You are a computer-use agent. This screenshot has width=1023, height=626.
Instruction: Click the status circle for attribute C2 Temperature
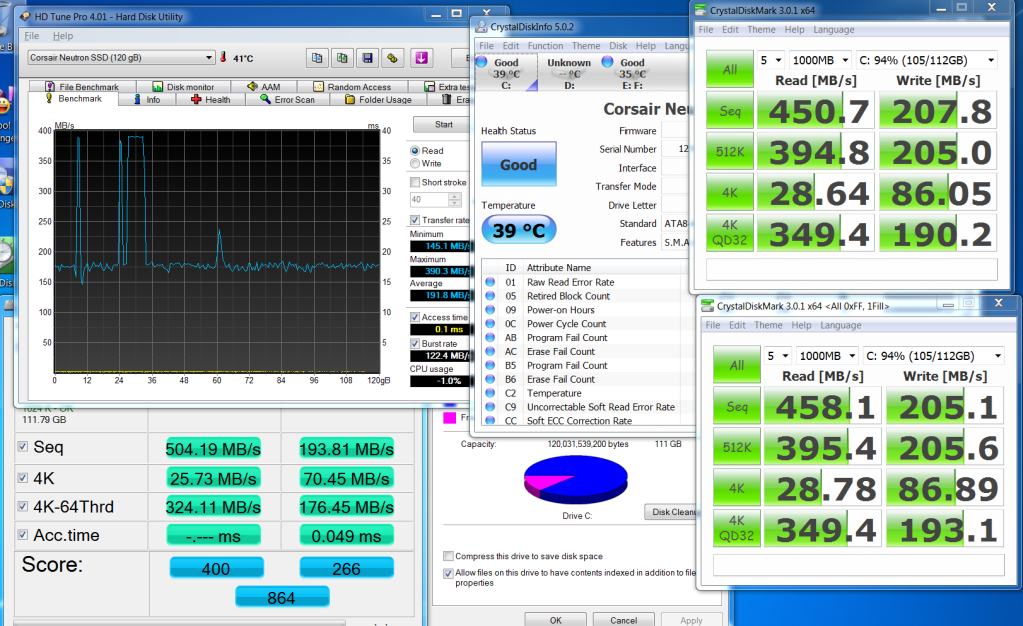pyautogui.click(x=490, y=393)
